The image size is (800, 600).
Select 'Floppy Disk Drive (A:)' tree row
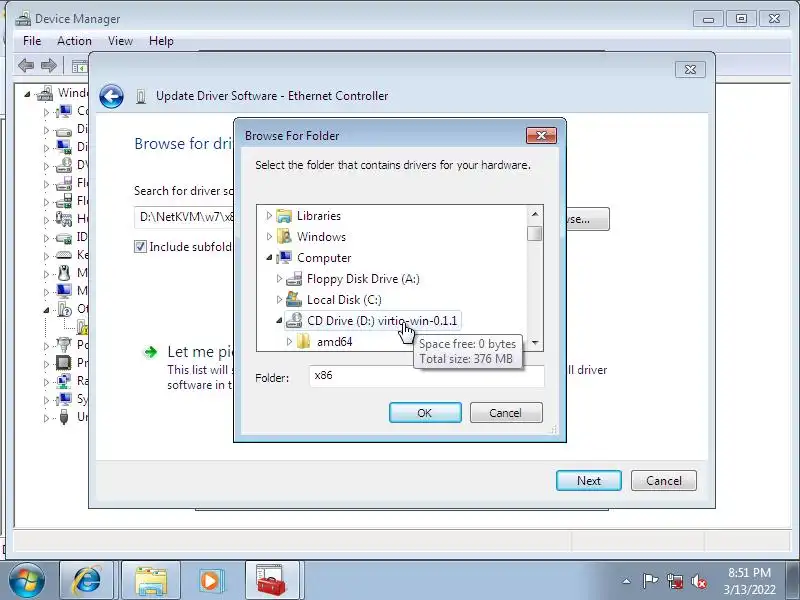pyautogui.click(x=363, y=279)
